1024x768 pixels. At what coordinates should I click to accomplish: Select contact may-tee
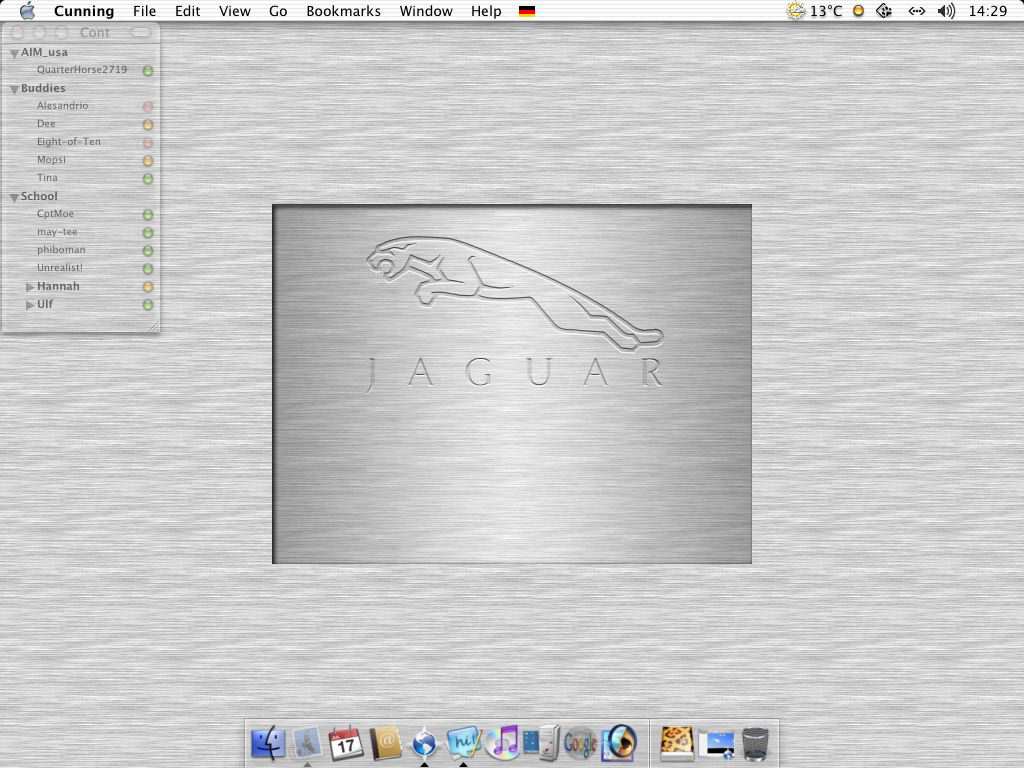tap(57, 232)
